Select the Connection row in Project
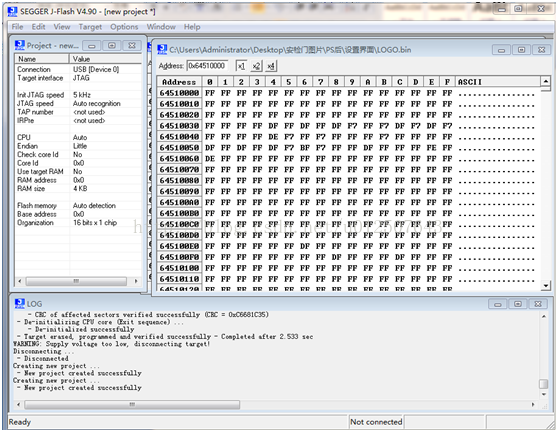The height and width of the screenshot is (432, 558). point(78,69)
